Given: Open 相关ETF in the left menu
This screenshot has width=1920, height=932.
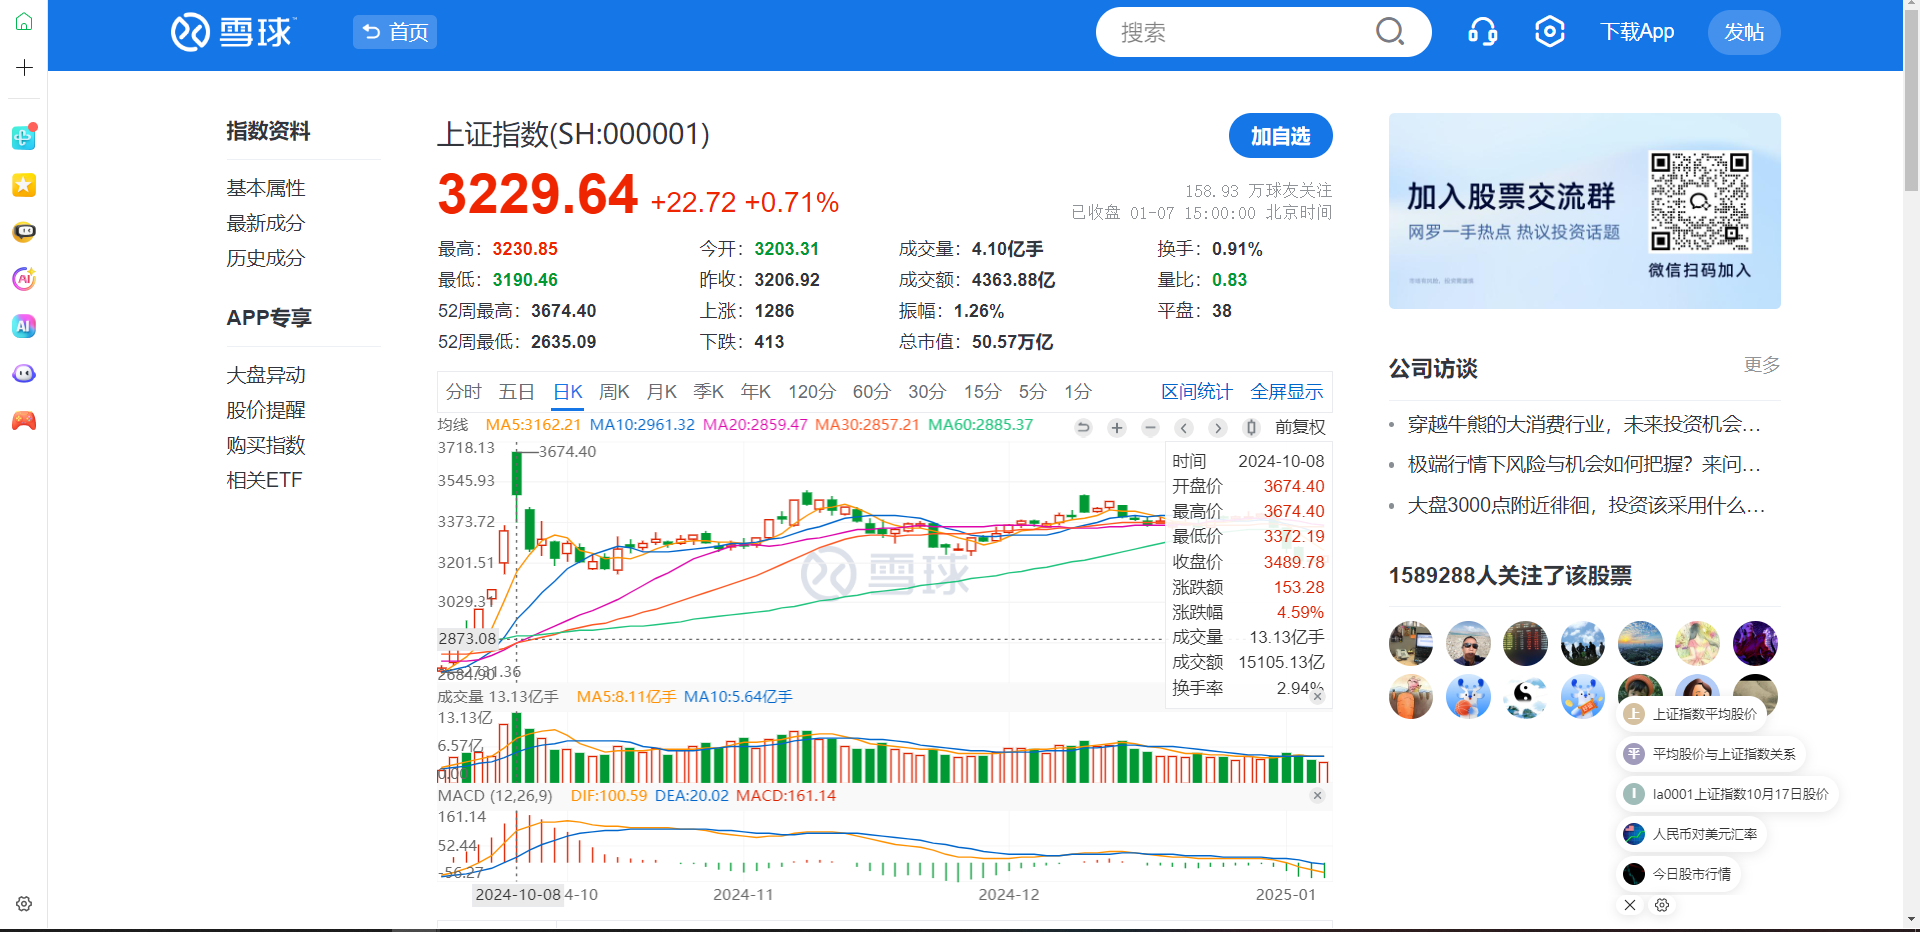Looking at the screenshot, I should [264, 480].
